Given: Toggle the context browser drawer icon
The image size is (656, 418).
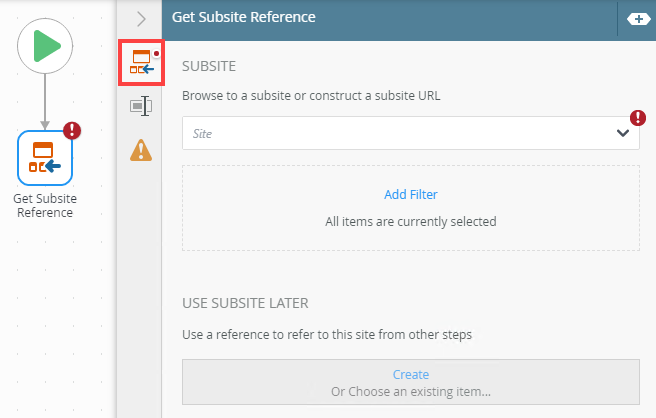Looking at the screenshot, I should point(636,18).
